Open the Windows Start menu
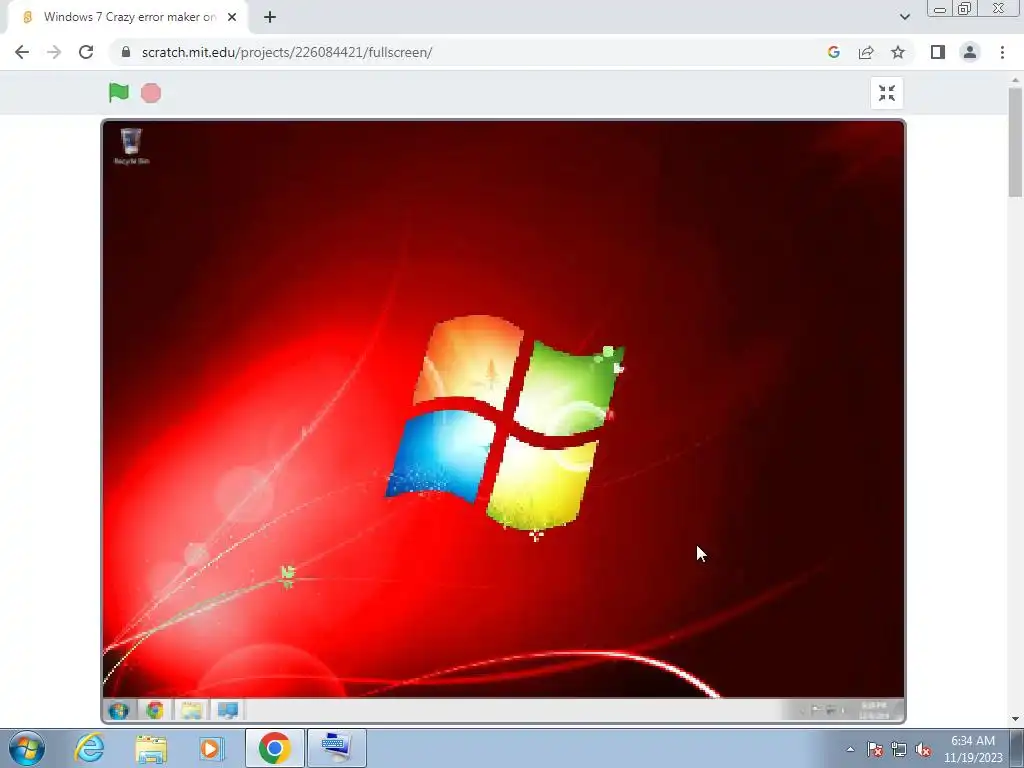Viewport: 1024px width, 768px height. pyautogui.click(x=27, y=748)
